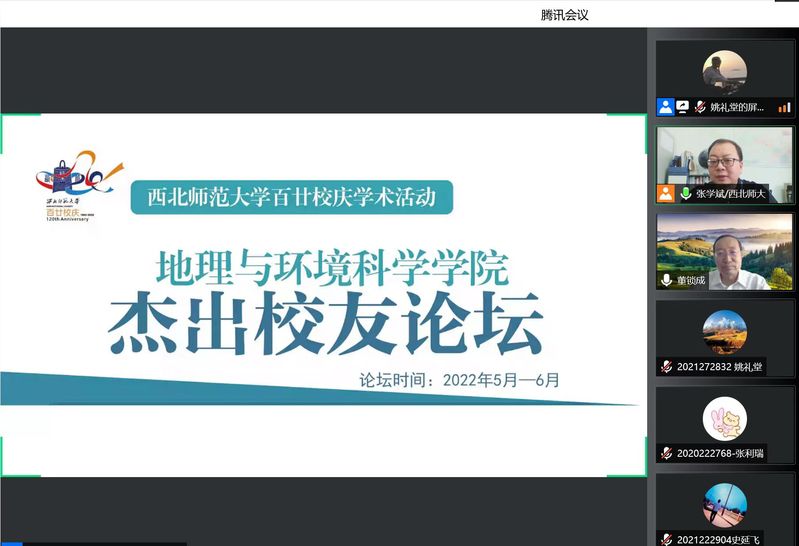Click the network signal bars icon
Viewport: 799px width, 546px height.
pyautogui.click(x=784, y=107)
